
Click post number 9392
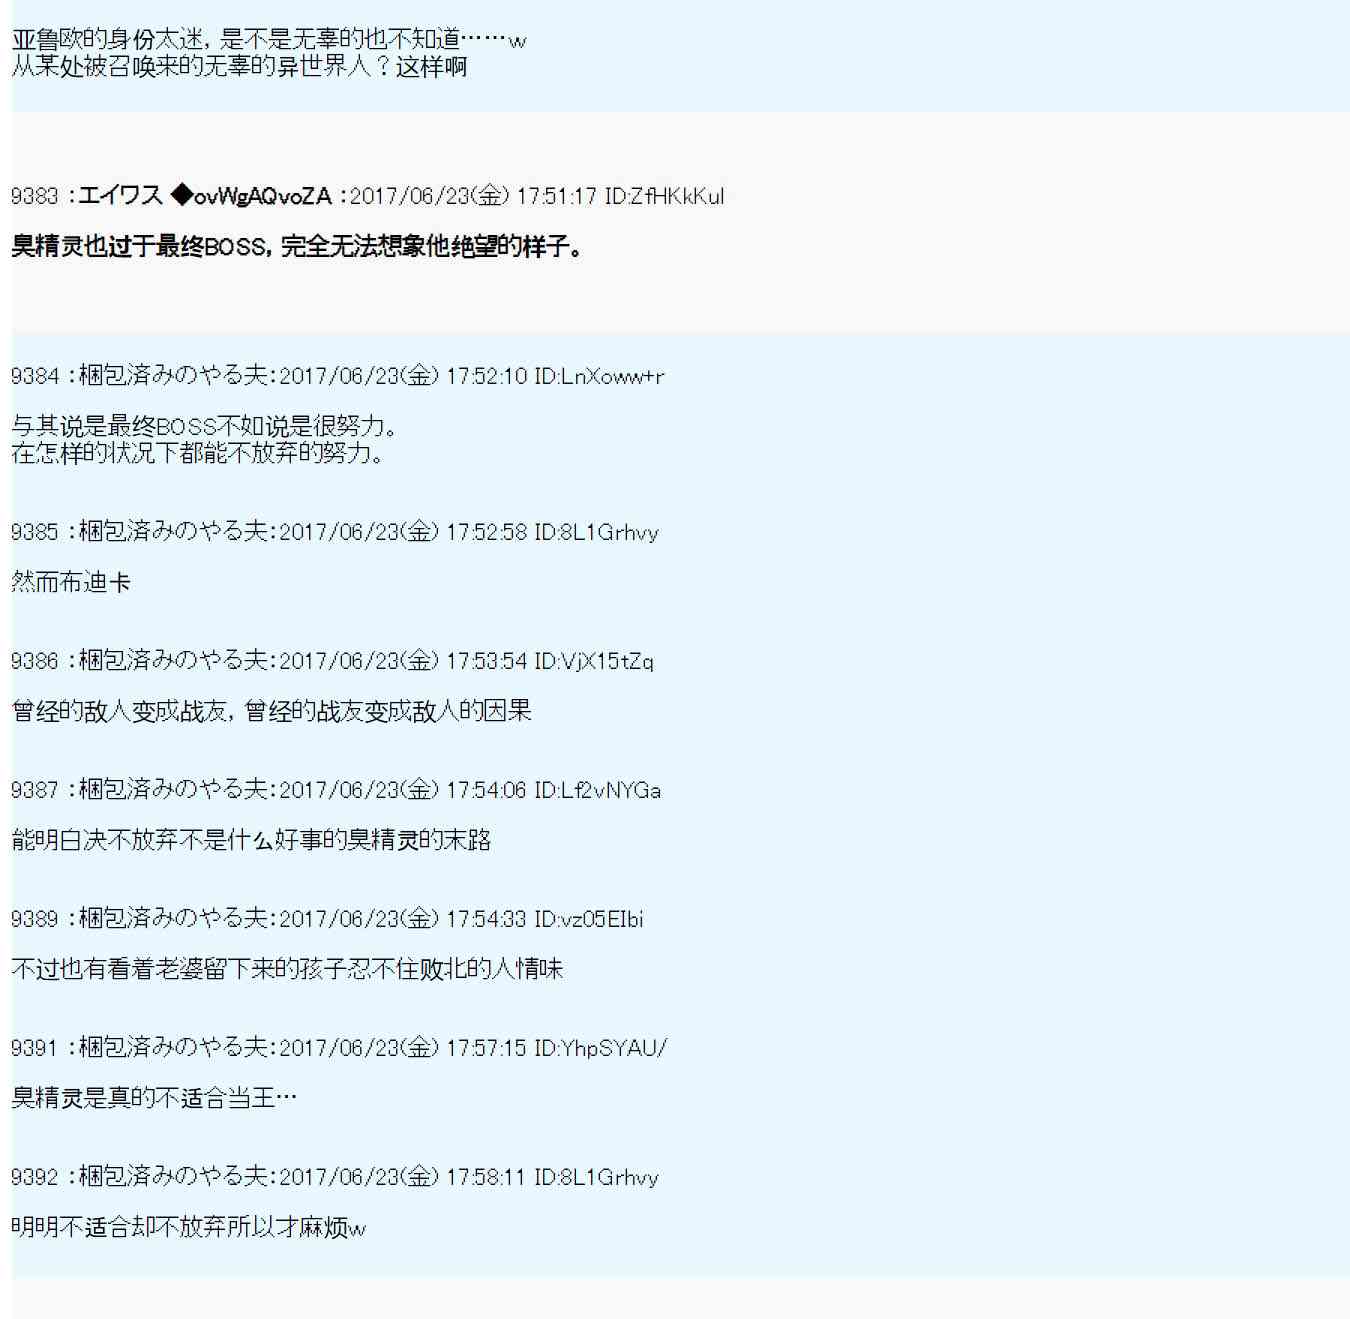[35, 1177]
